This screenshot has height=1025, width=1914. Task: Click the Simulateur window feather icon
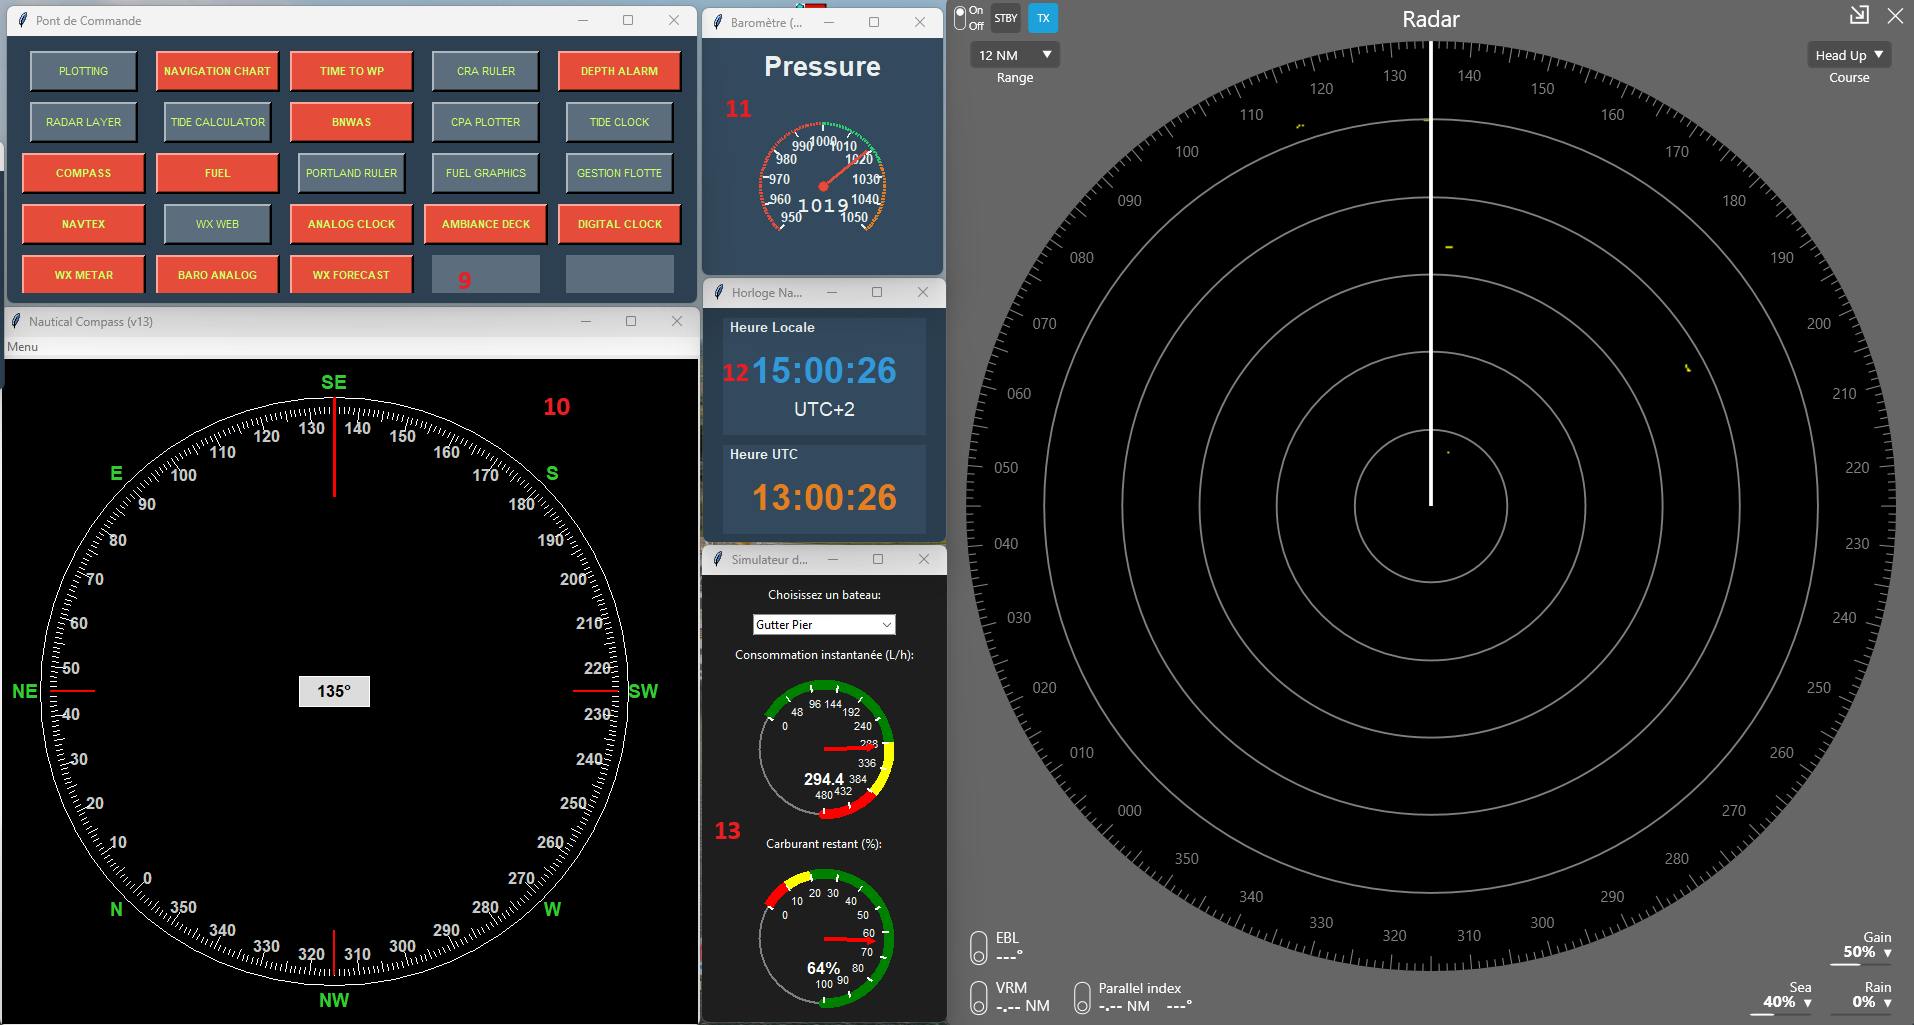[717, 559]
